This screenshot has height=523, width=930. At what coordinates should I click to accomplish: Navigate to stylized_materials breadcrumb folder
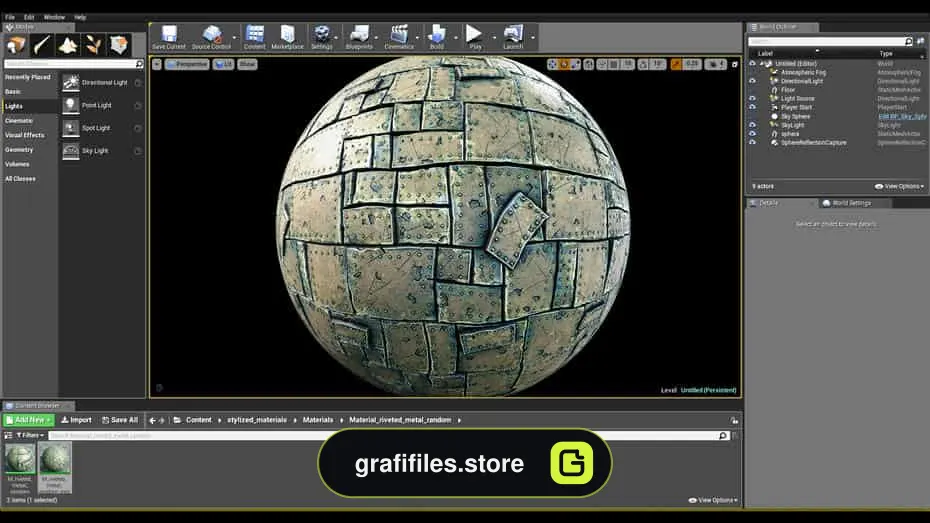(x=257, y=420)
